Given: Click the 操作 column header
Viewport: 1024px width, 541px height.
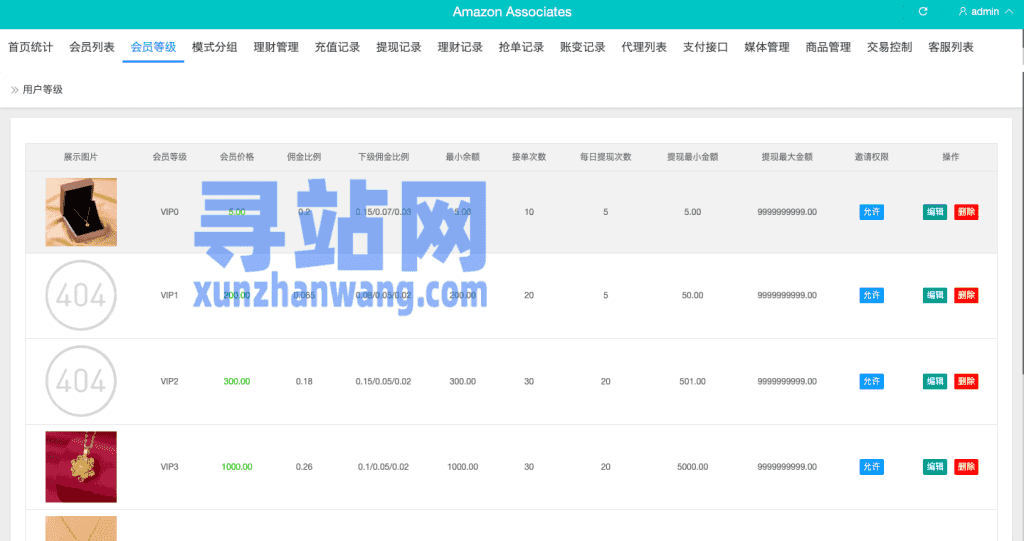Looking at the screenshot, I should pos(950,157).
